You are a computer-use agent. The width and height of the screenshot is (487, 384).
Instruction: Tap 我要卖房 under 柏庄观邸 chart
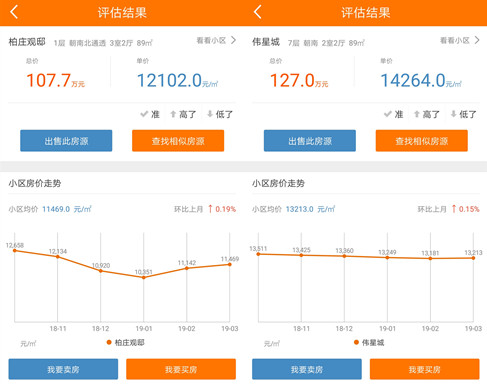click(x=63, y=369)
